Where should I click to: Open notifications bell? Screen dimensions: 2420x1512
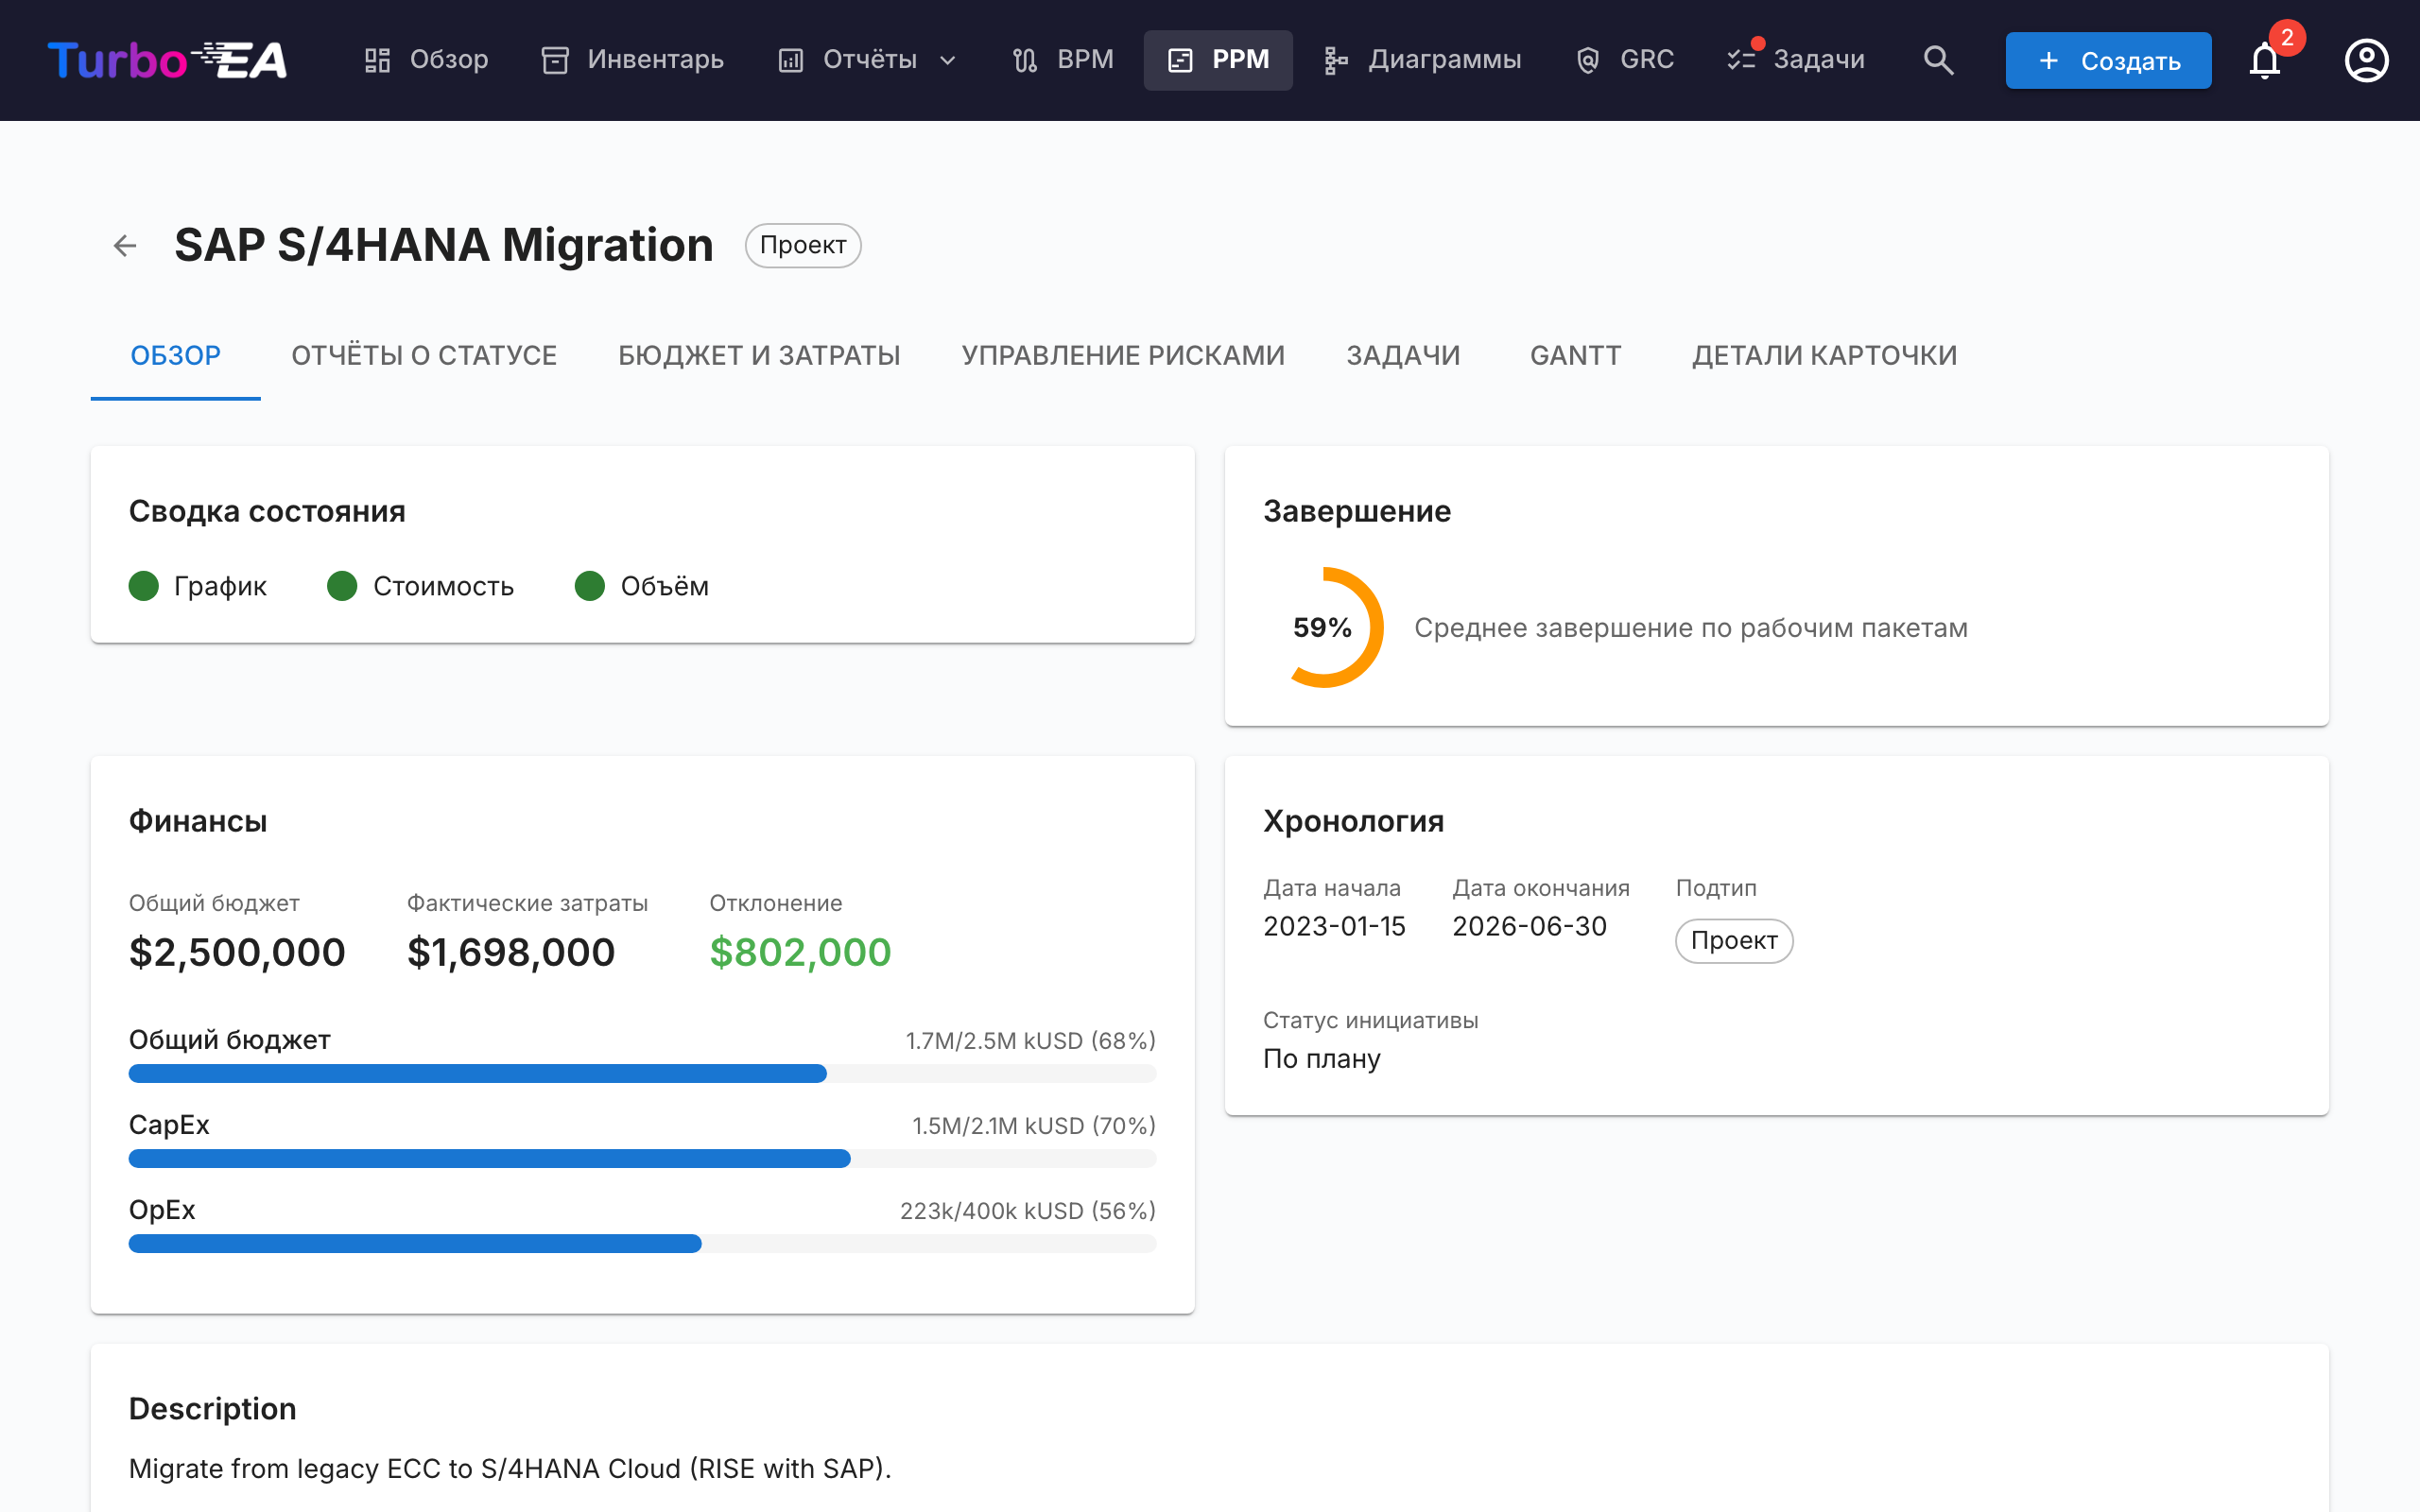tap(2264, 61)
